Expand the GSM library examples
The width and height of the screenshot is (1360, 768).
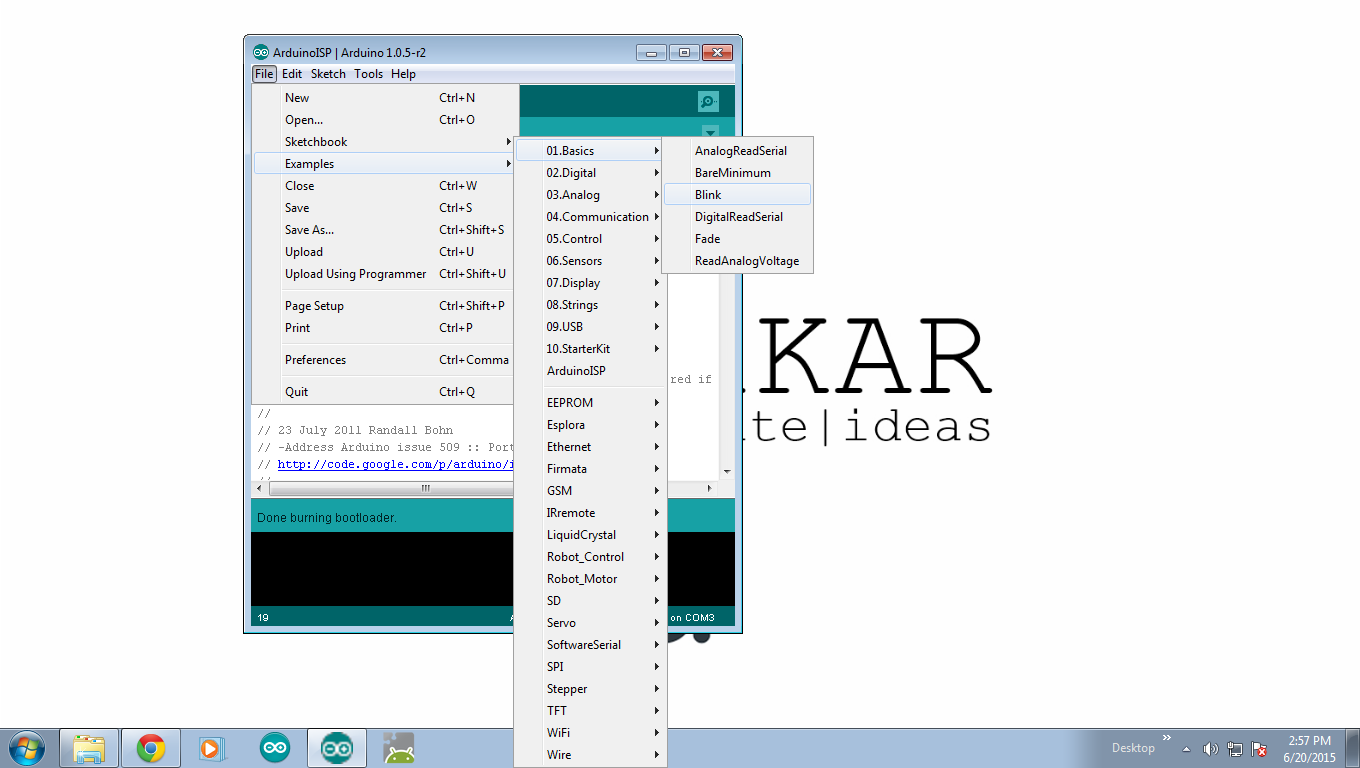point(590,491)
